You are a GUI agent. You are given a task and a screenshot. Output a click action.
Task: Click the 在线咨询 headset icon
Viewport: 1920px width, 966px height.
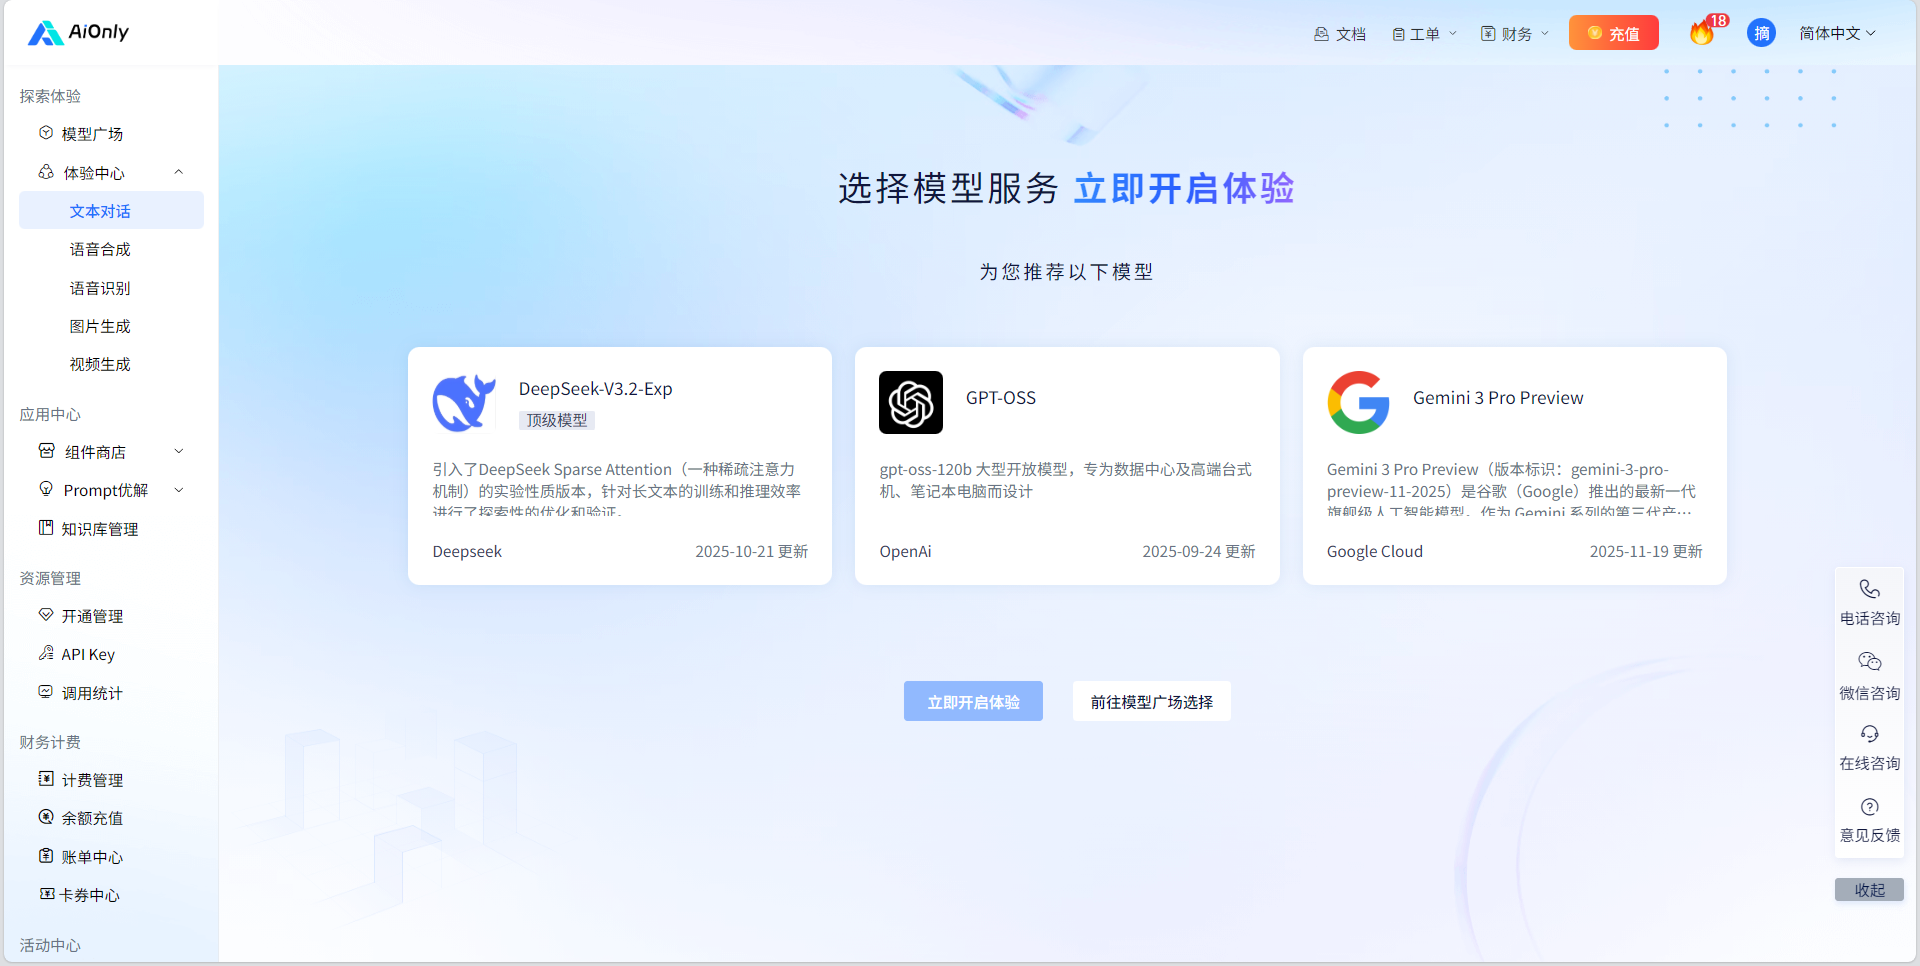(x=1869, y=734)
